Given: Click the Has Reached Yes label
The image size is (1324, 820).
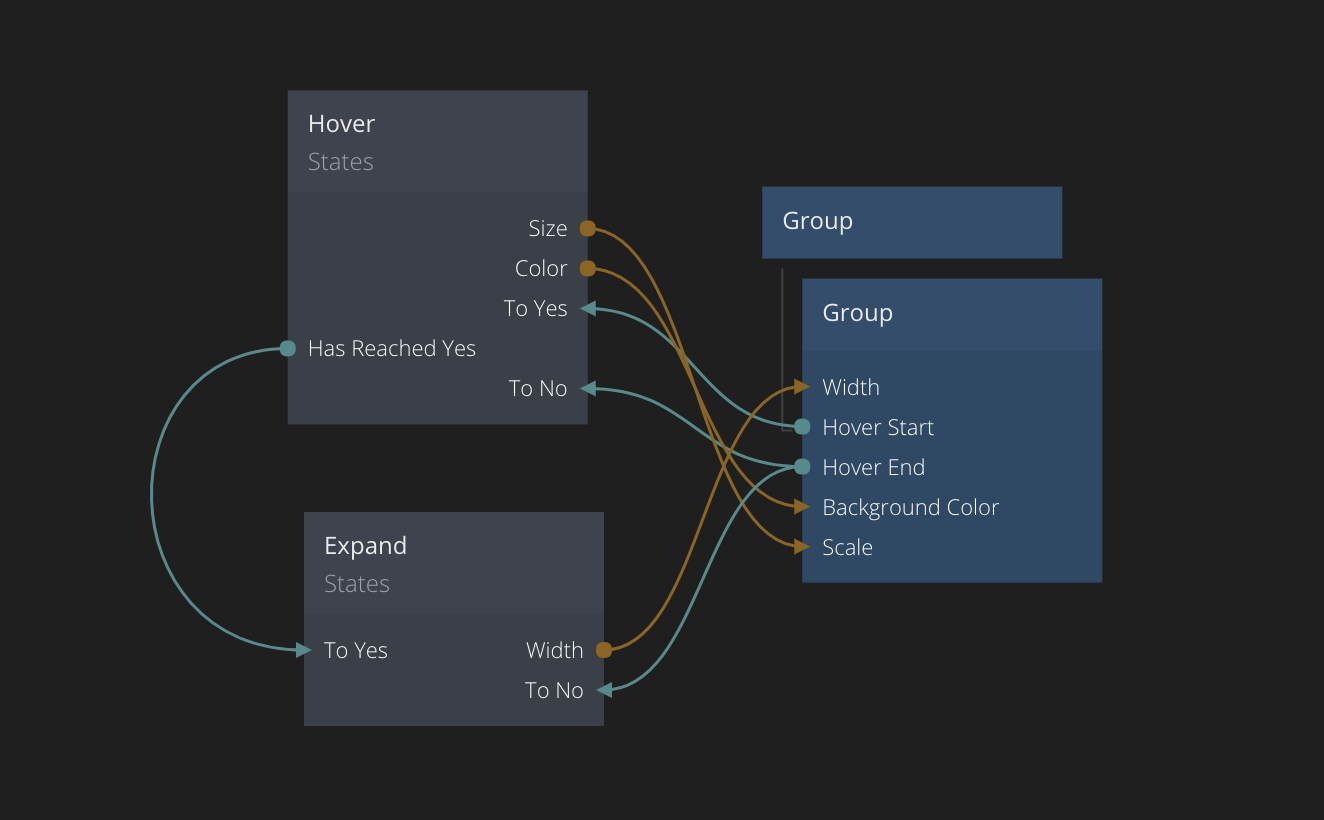Looking at the screenshot, I should click(x=392, y=349).
